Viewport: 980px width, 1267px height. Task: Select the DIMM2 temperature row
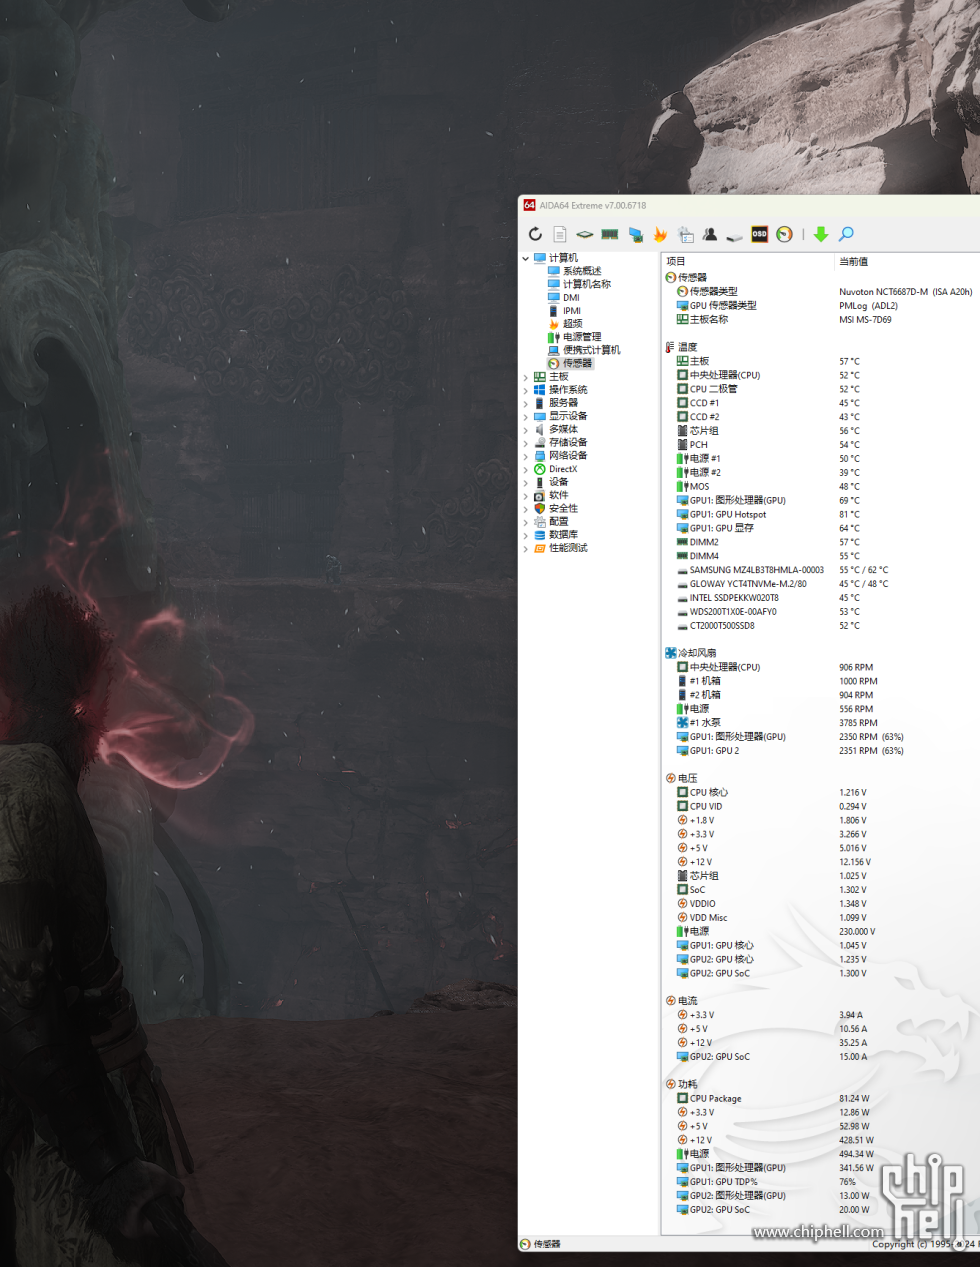pyautogui.click(x=820, y=542)
